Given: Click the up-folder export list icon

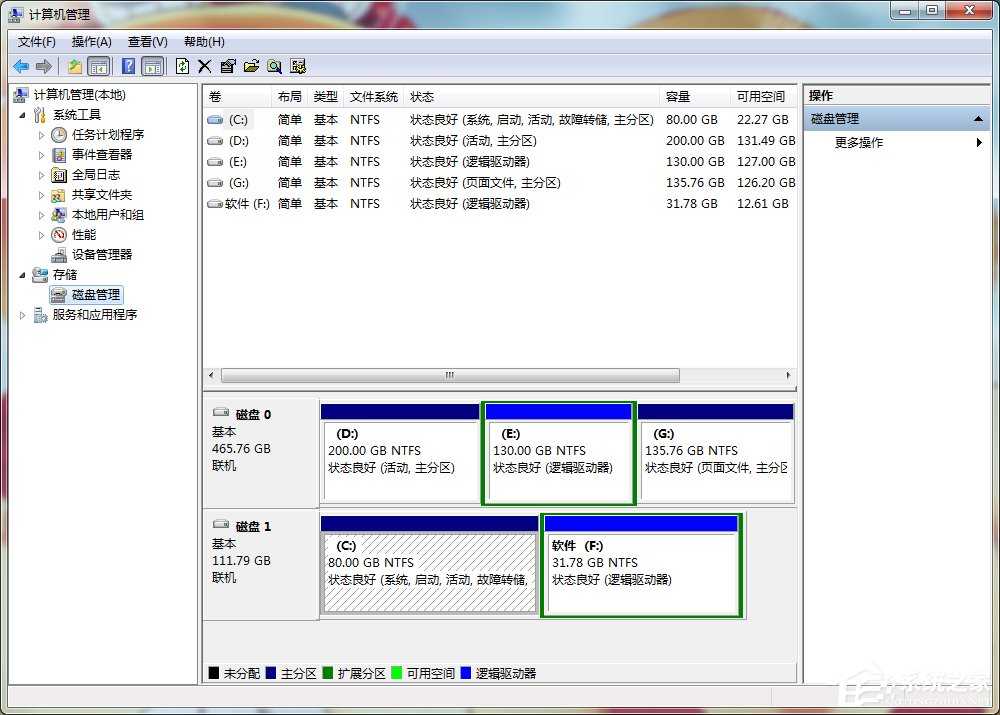Looking at the screenshot, I should coord(75,66).
